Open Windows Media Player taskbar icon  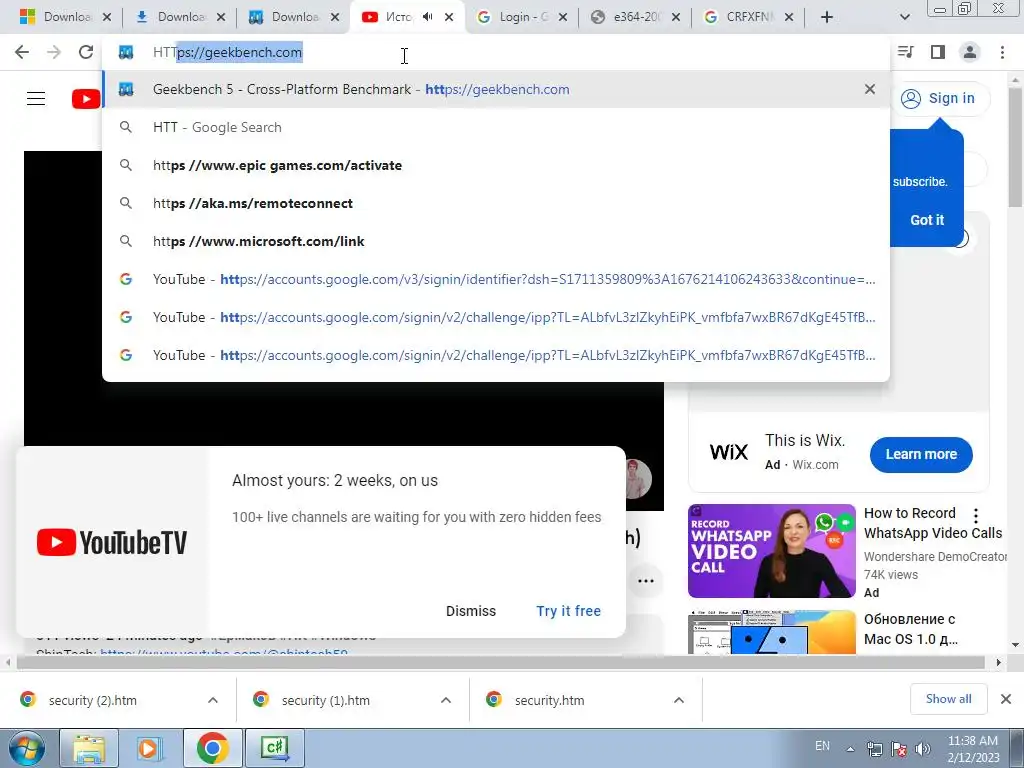[150, 748]
